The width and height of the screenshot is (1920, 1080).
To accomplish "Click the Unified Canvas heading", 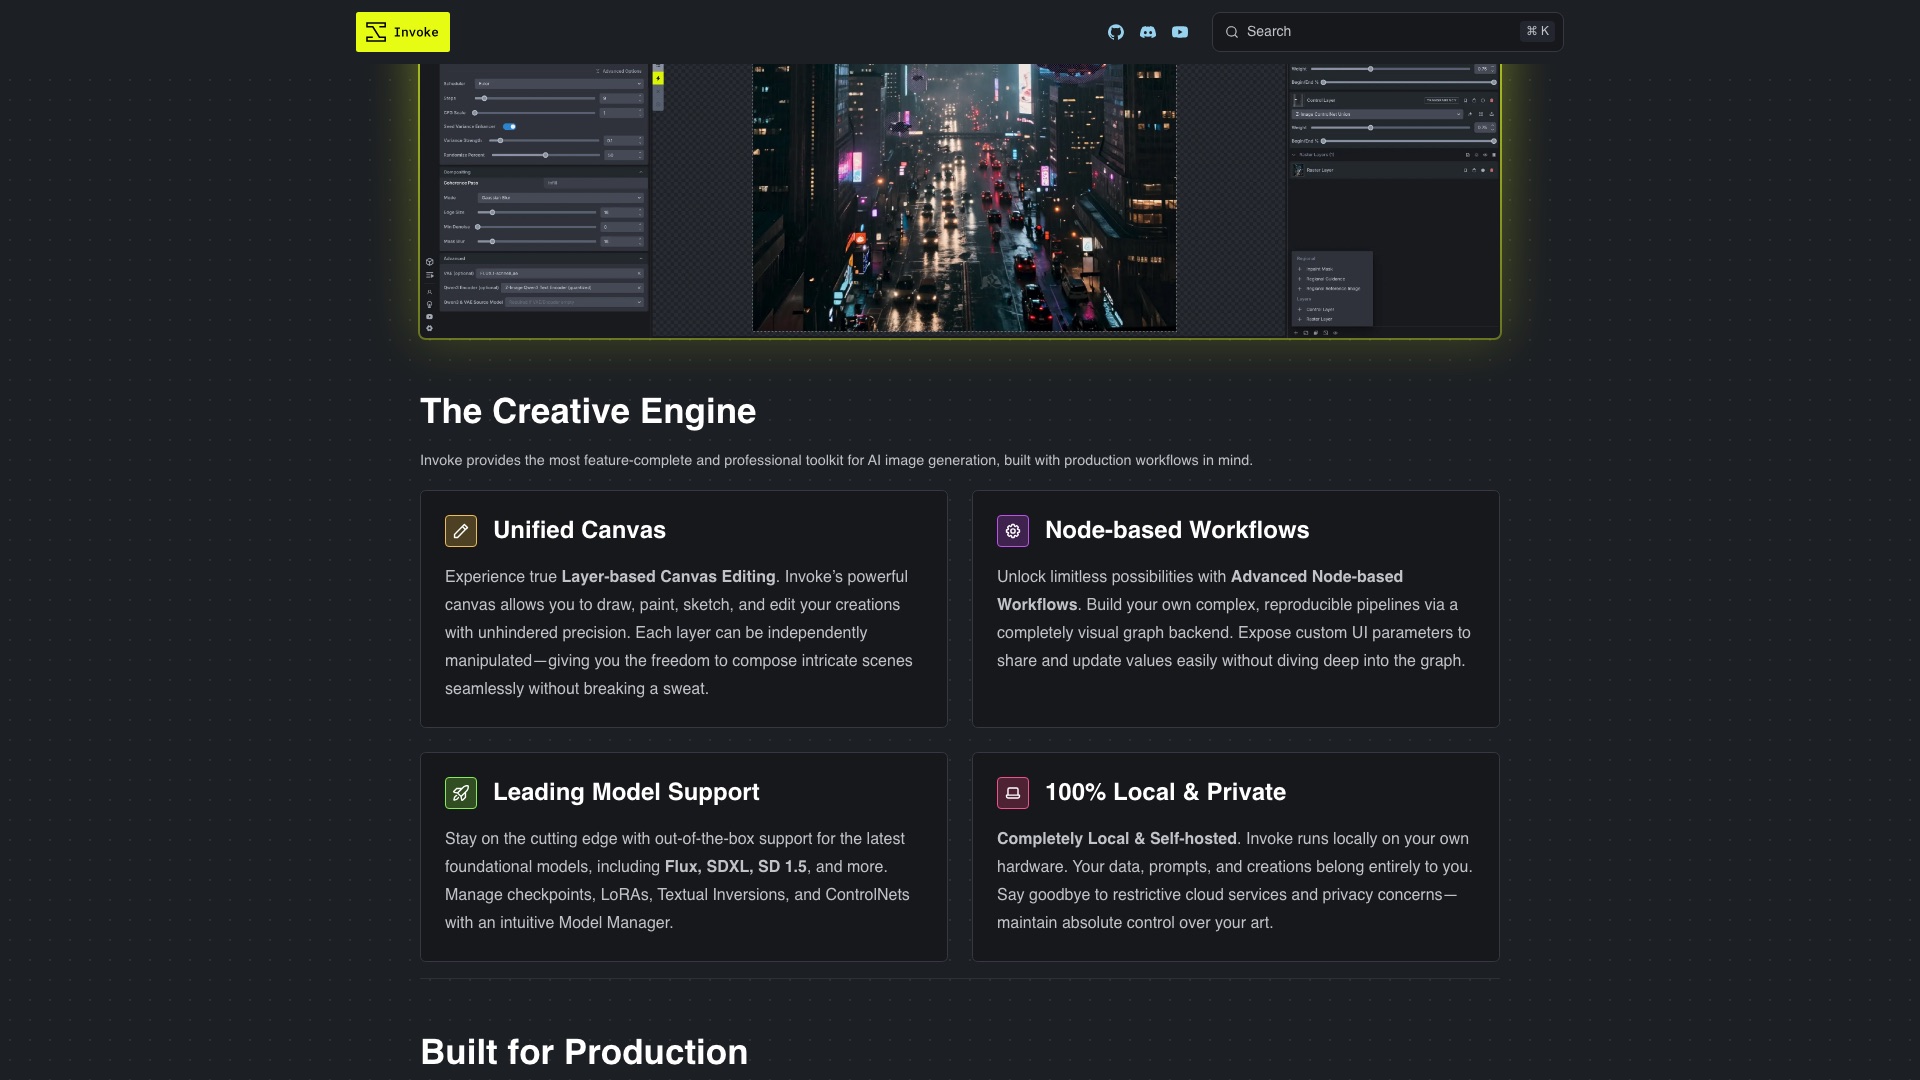I will coord(579,530).
